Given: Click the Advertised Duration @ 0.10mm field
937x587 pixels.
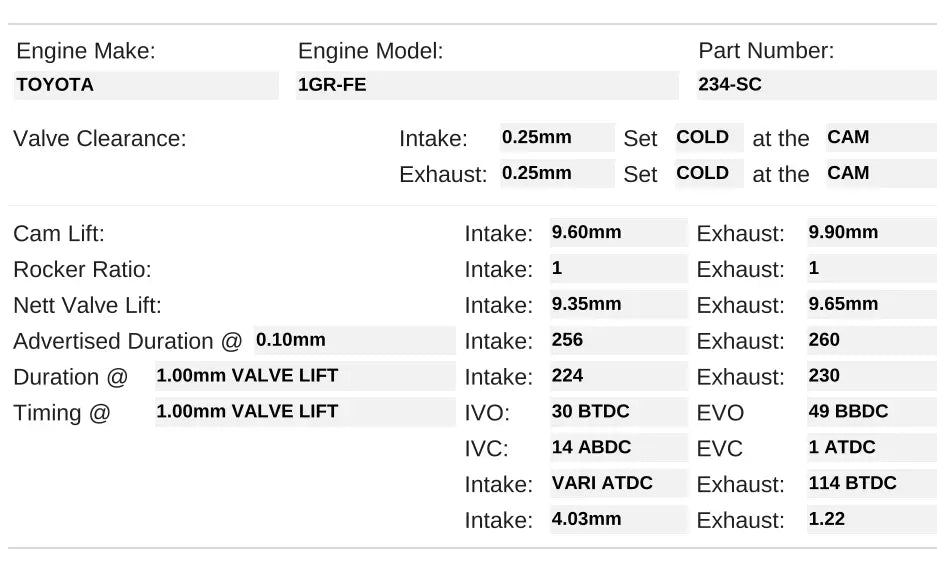Looking at the screenshot, I should click(x=354, y=340).
